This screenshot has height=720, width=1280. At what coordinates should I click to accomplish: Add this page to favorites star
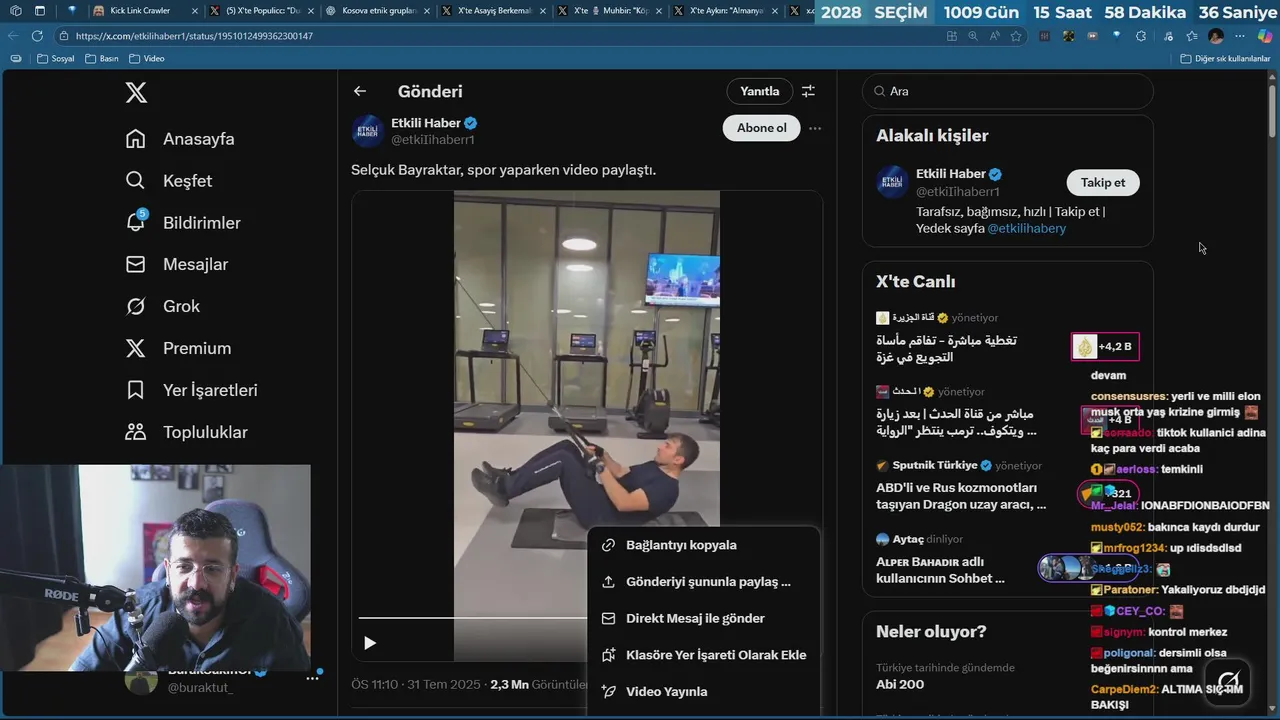click(x=1016, y=36)
